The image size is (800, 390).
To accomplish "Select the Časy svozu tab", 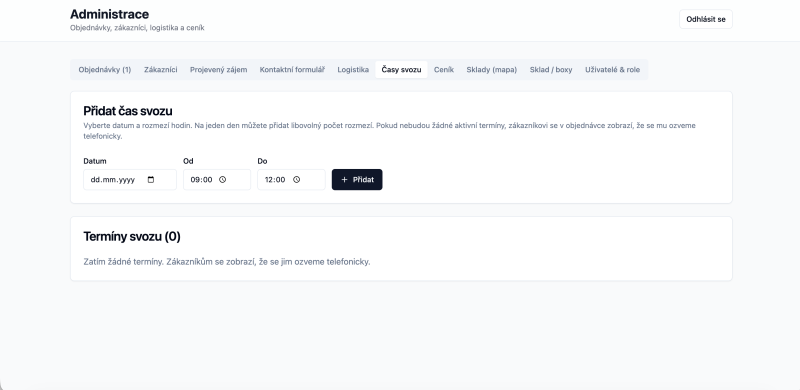I will coord(402,69).
